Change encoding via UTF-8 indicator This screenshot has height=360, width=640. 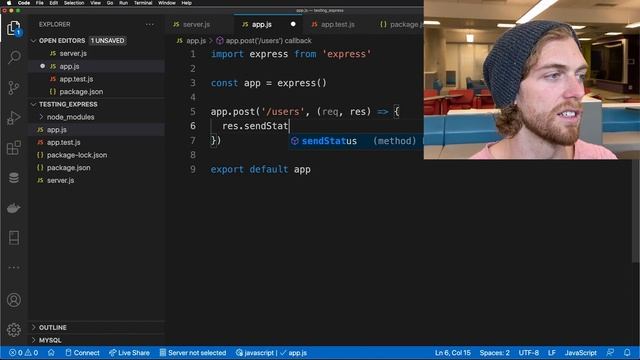(529, 353)
